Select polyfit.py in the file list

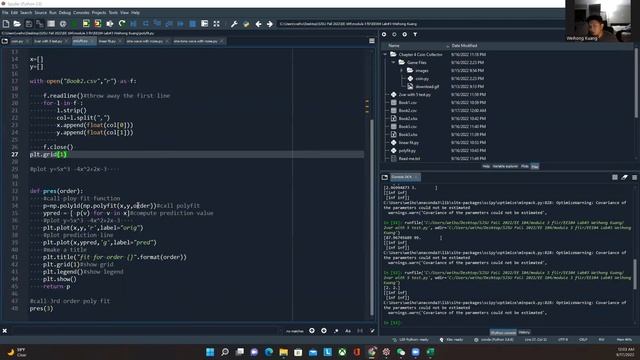[x=407, y=151]
